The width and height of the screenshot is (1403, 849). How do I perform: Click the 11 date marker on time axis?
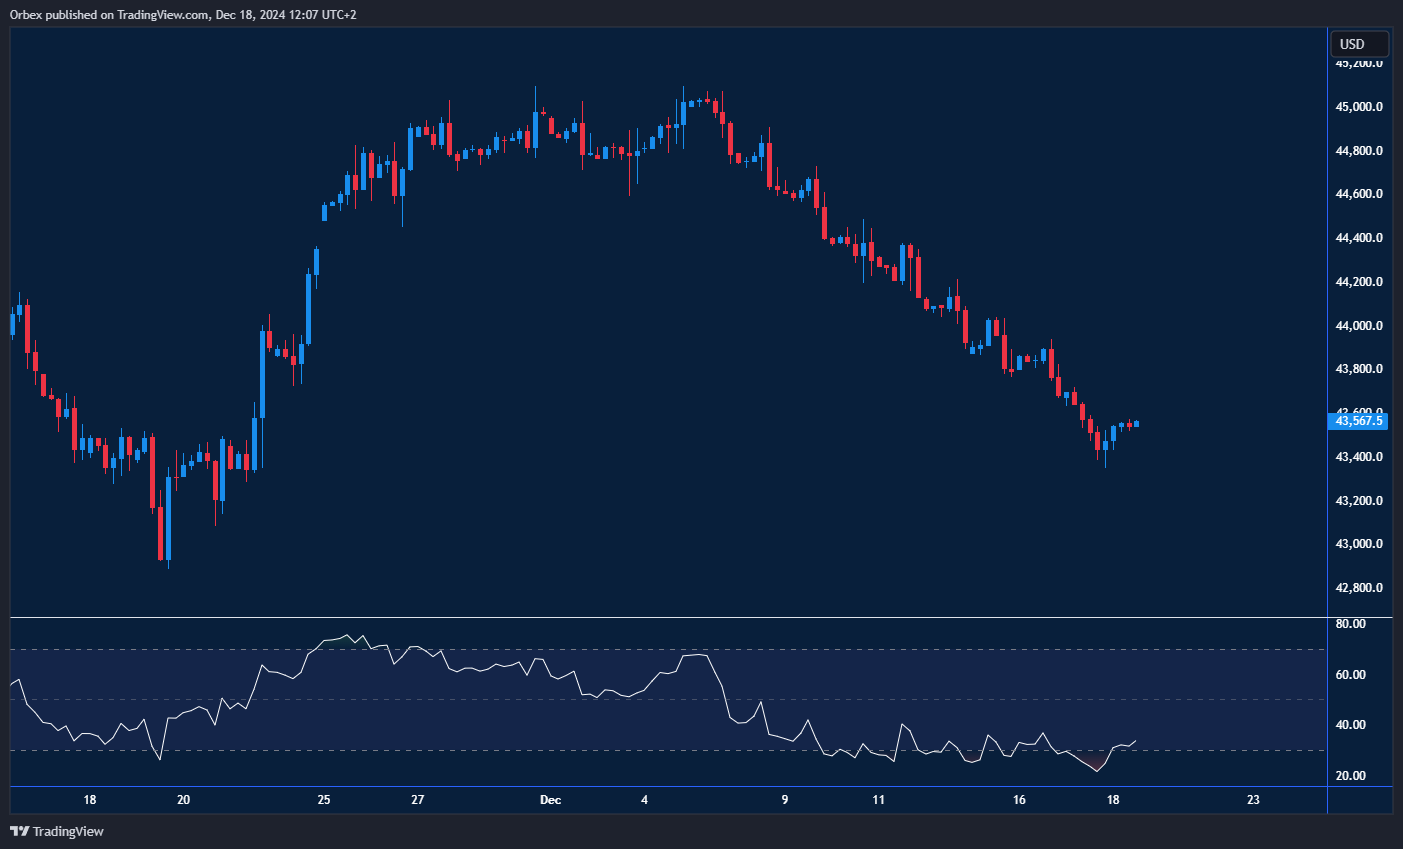point(878,800)
